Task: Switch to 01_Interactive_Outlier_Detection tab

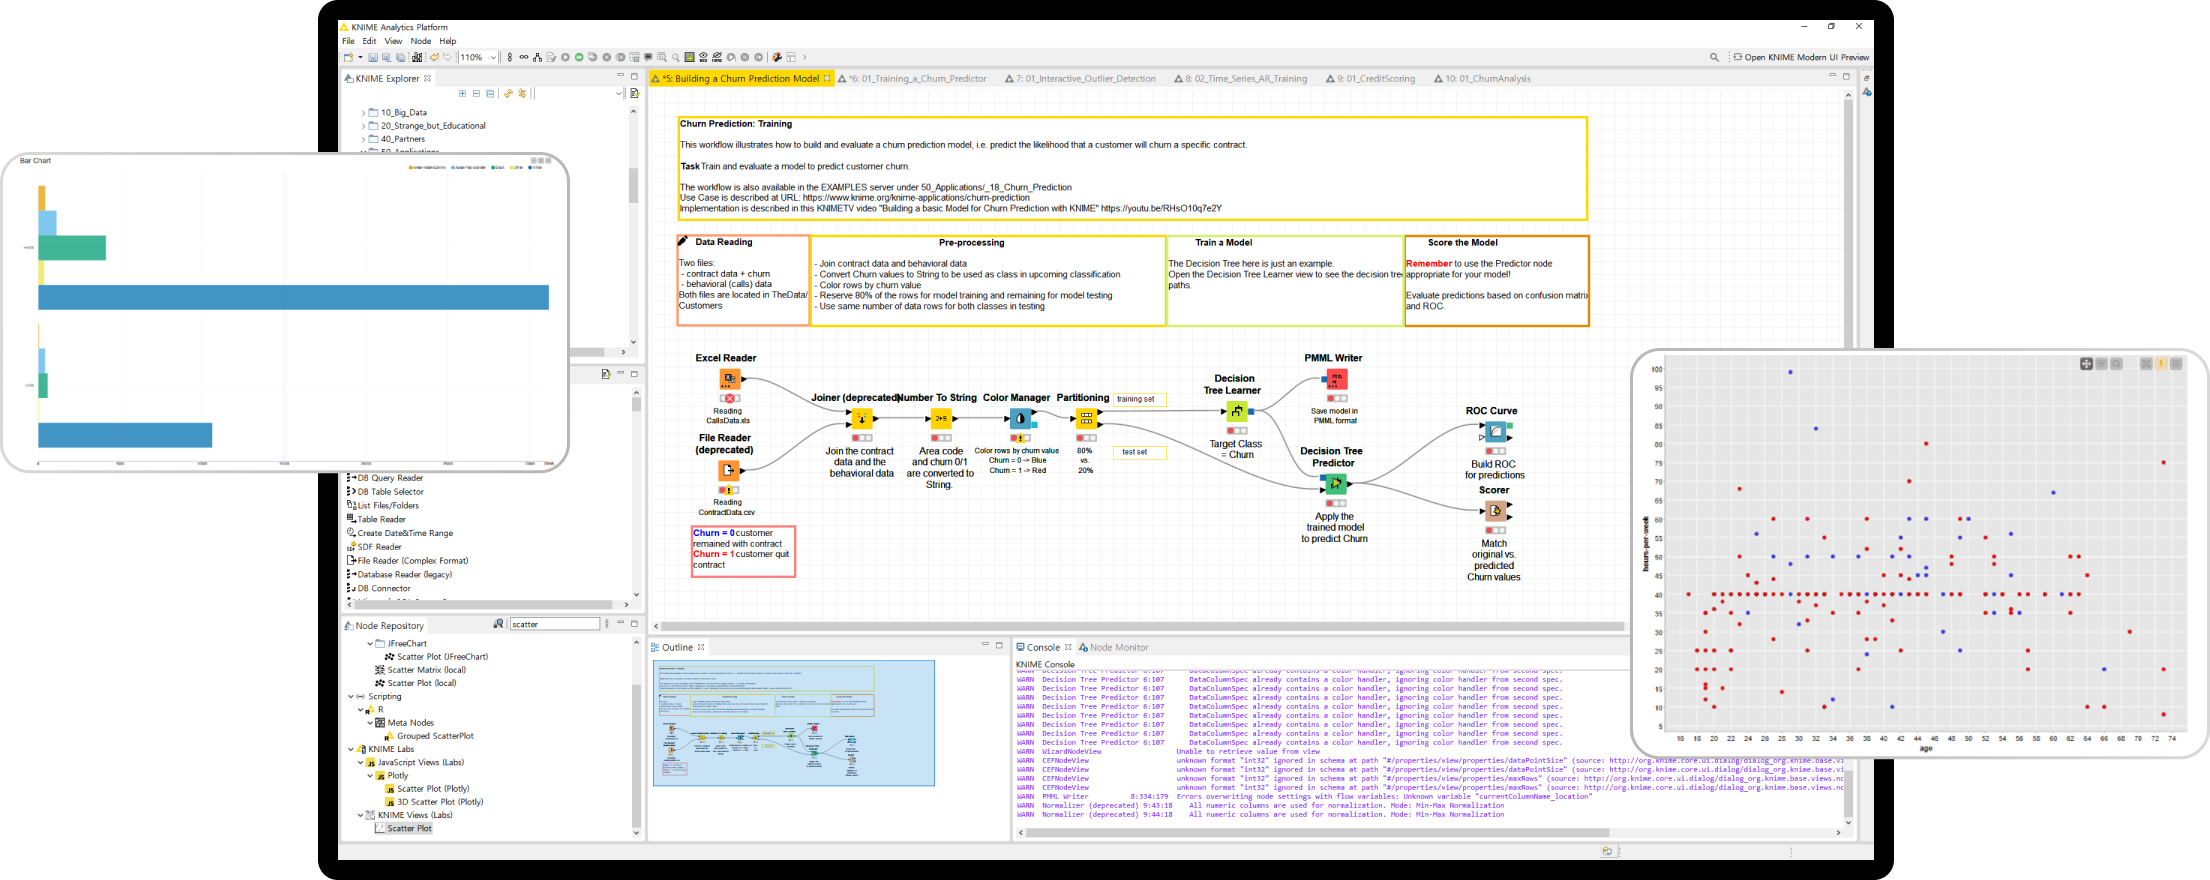Action: (1080, 78)
